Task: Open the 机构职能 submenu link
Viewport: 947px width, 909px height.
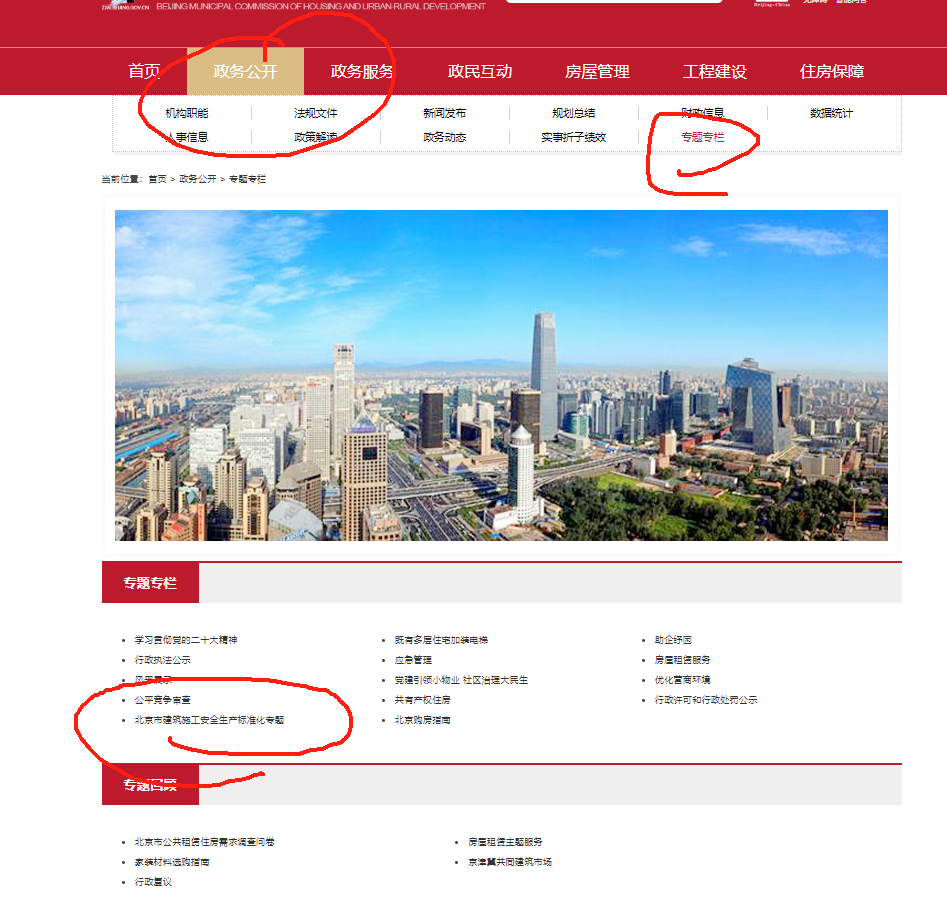Action: (x=187, y=113)
